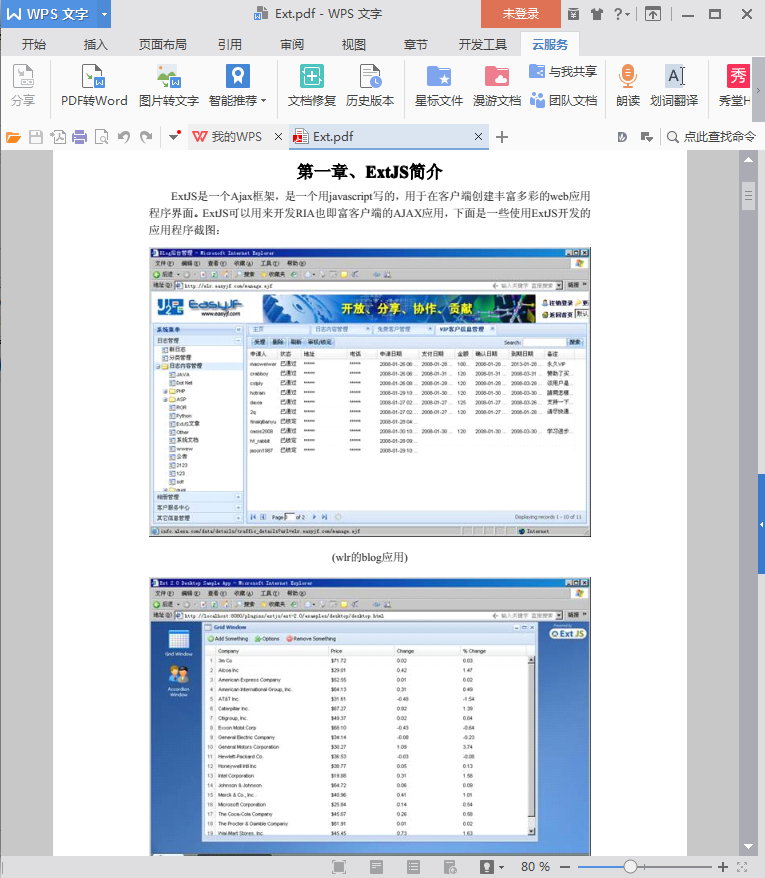Click the 未登录 login button
The image size is (765, 878).
coord(520,14)
